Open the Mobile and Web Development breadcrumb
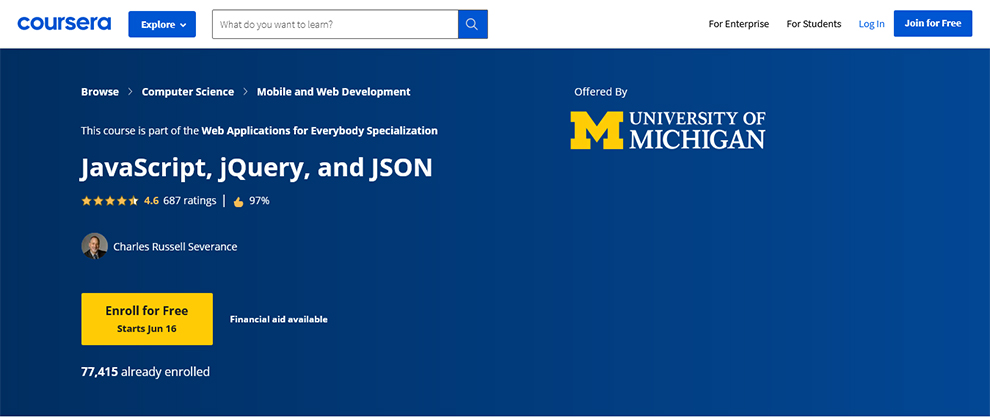The image size is (990, 418). click(x=333, y=92)
